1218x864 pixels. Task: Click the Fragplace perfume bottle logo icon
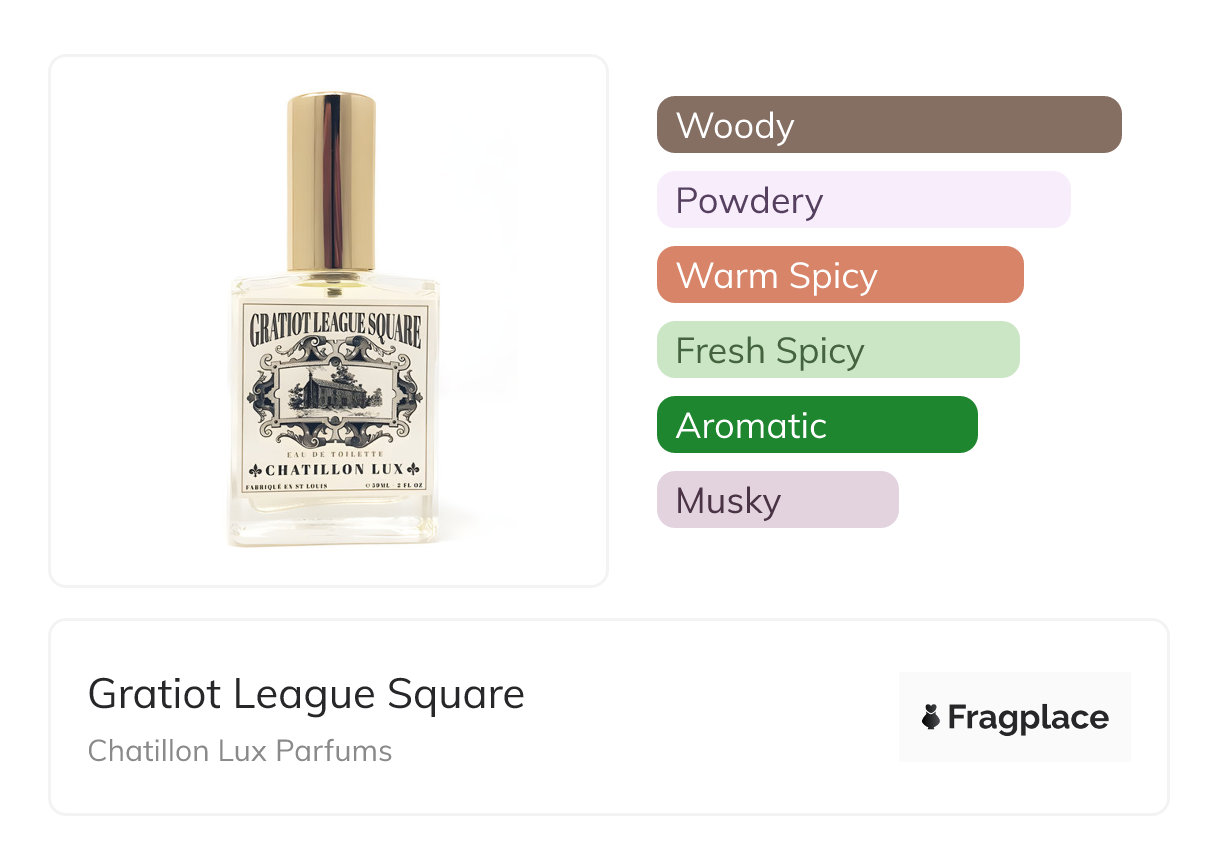pos(931,717)
